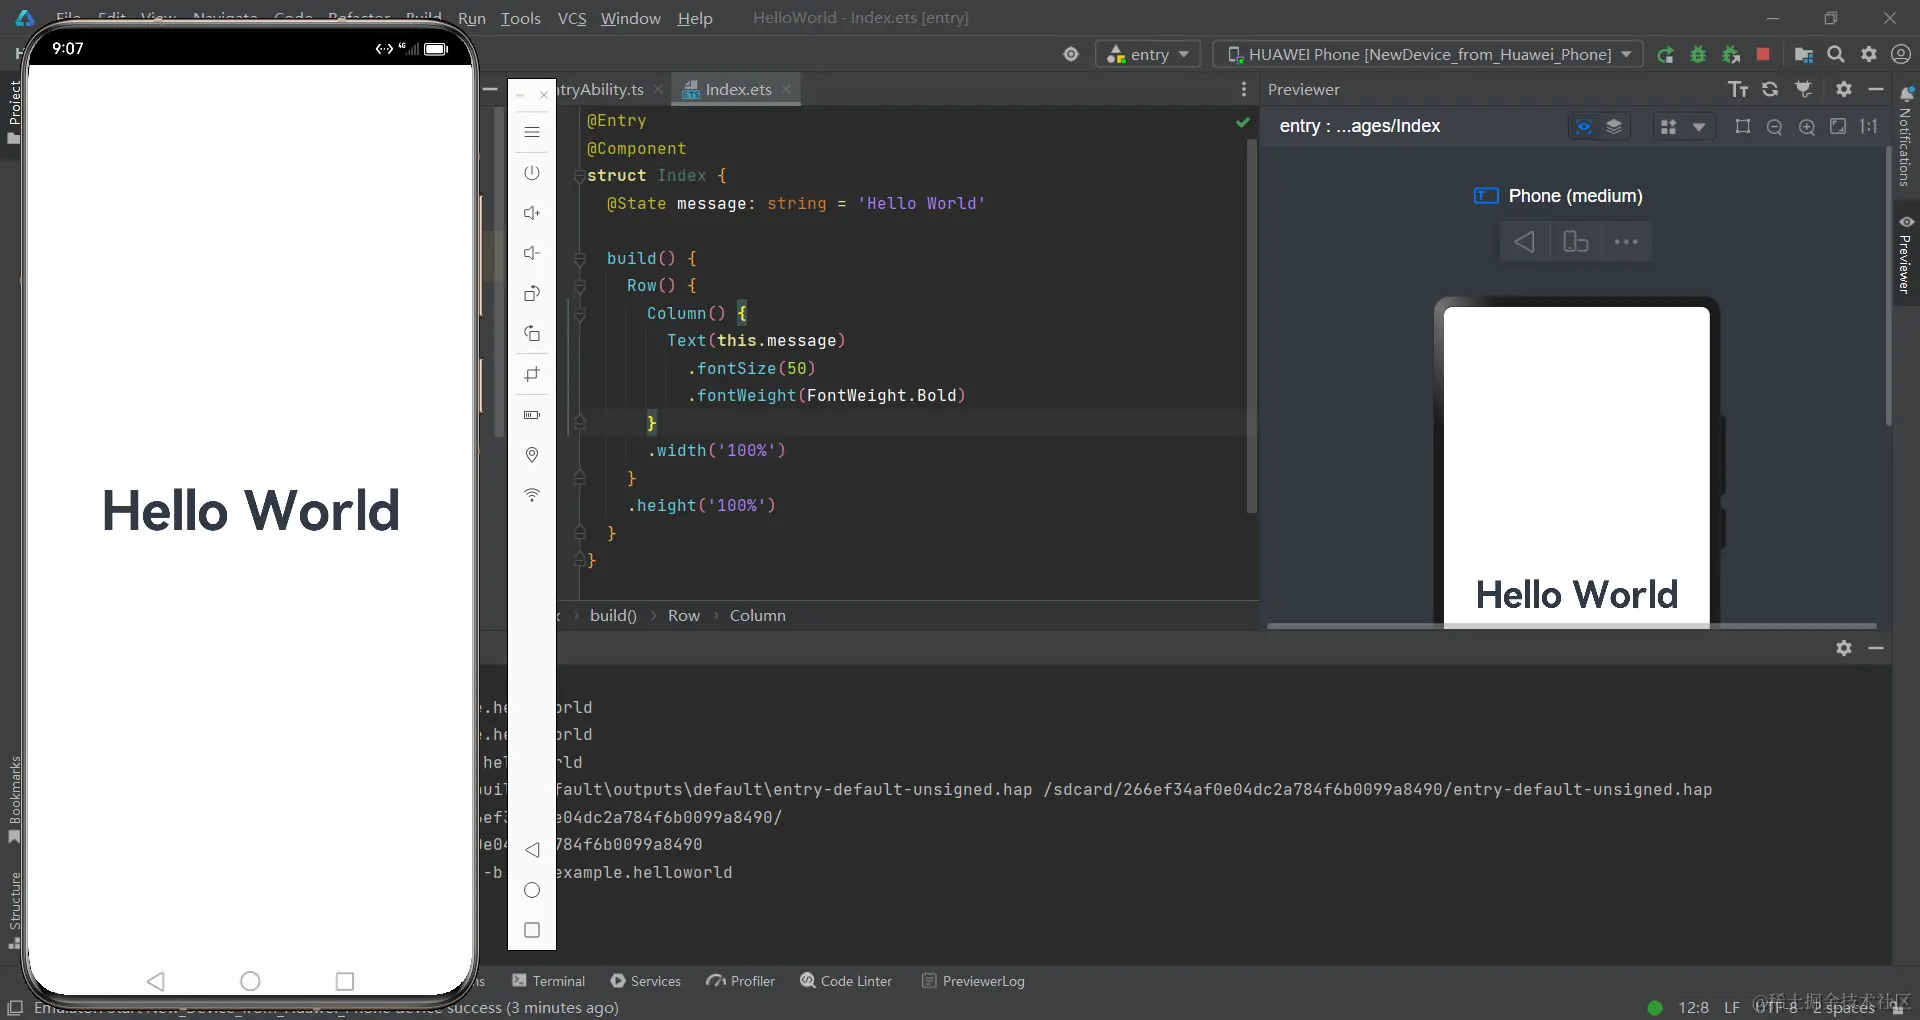Image resolution: width=1920 pixels, height=1020 pixels.
Task: Collapse the build() code fold
Action: (x=579, y=259)
